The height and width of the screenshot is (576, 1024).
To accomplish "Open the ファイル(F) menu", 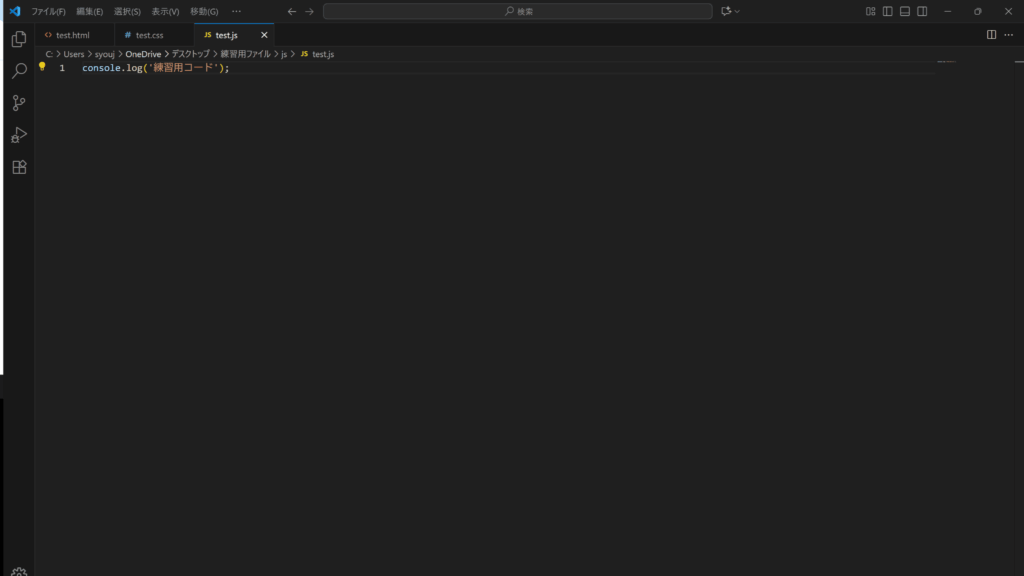I will coord(48,11).
